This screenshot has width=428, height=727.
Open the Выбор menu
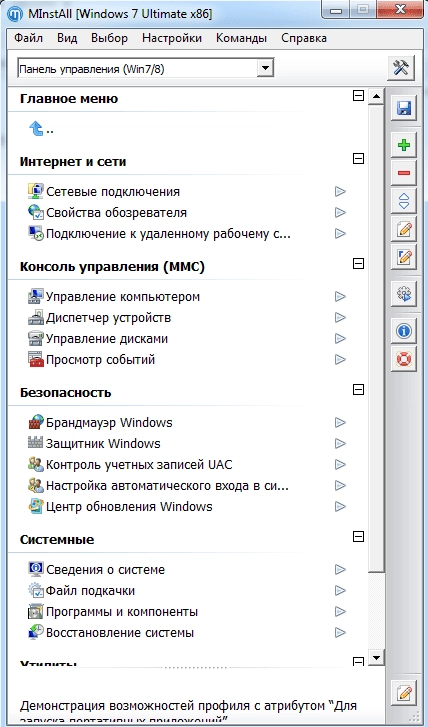click(x=109, y=38)
